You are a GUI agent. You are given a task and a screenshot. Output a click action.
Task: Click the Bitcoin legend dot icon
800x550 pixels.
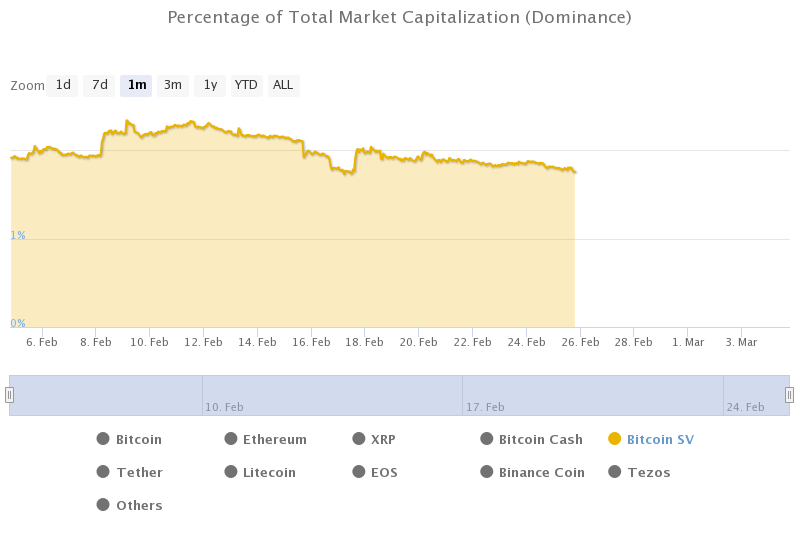pyautogui.click(x=103, y=439)
